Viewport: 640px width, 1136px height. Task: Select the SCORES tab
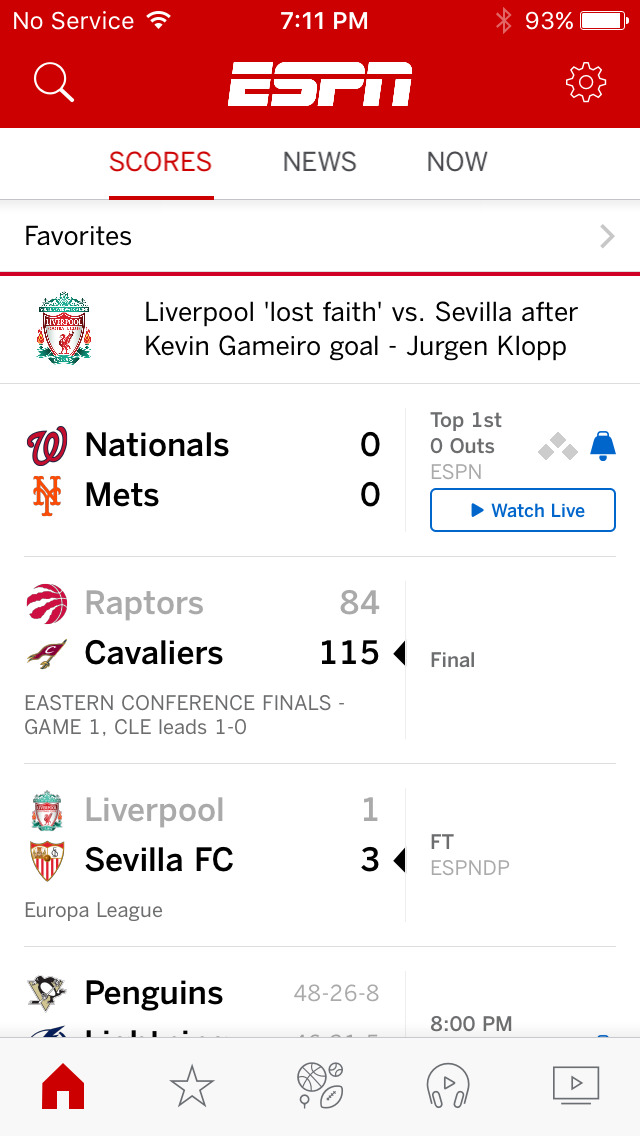pos(160,162)
